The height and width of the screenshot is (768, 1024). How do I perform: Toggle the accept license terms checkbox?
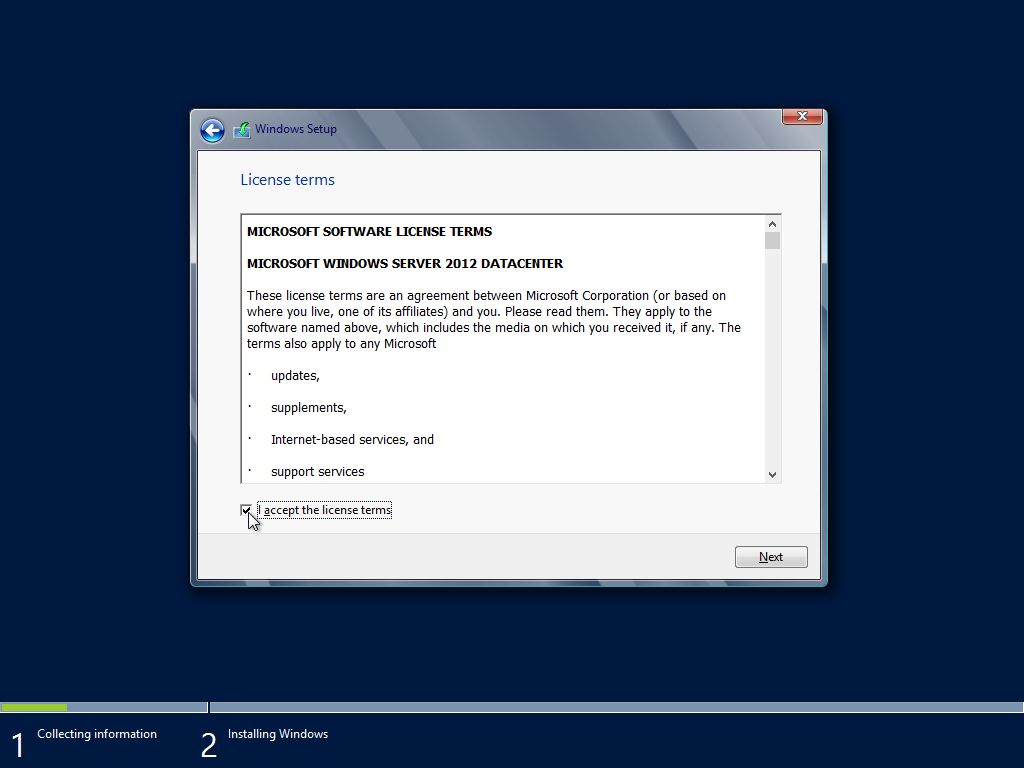tap(246, 510)
